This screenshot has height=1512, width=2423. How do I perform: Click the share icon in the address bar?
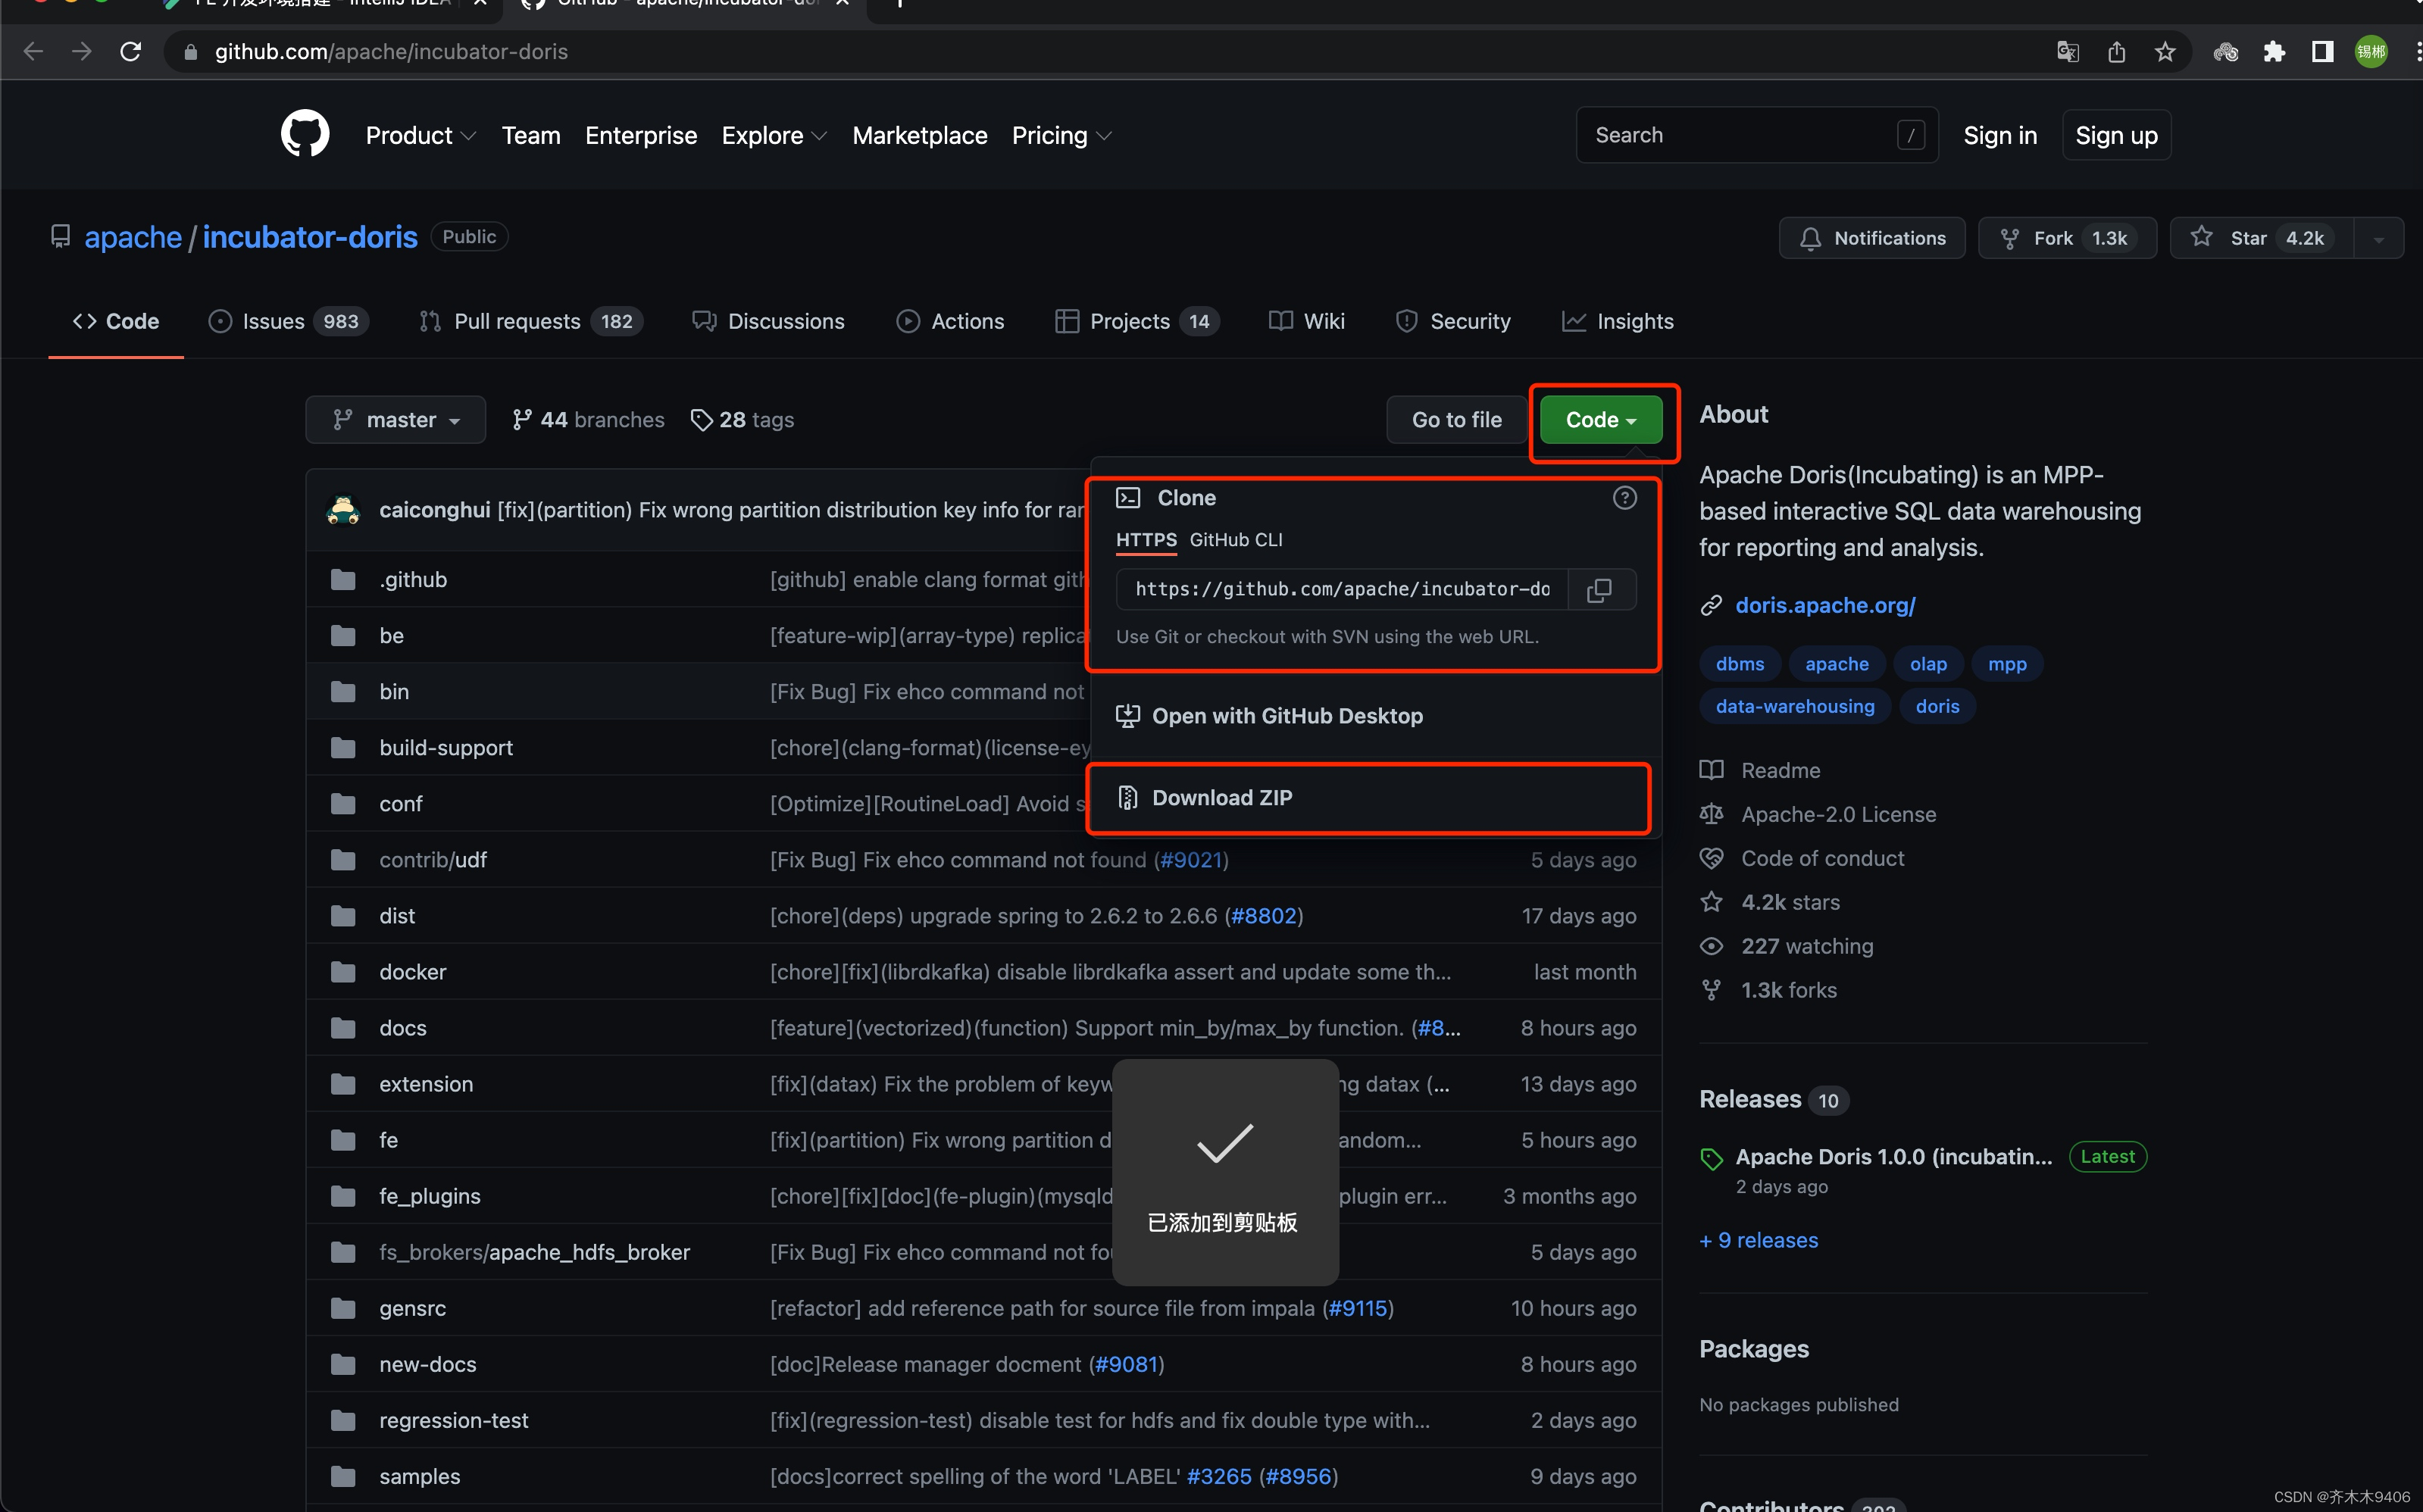[2116, 52]
